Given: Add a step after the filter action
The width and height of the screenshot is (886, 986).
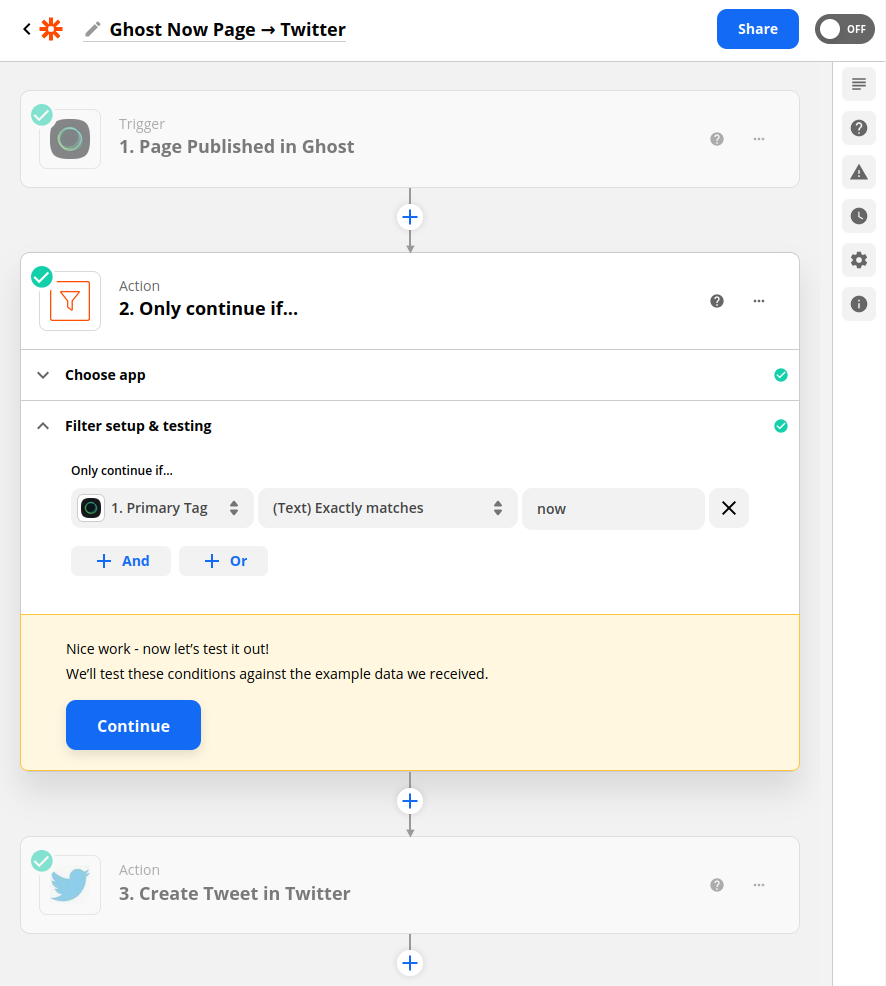Looking at the screenshot, I should 410,801.
